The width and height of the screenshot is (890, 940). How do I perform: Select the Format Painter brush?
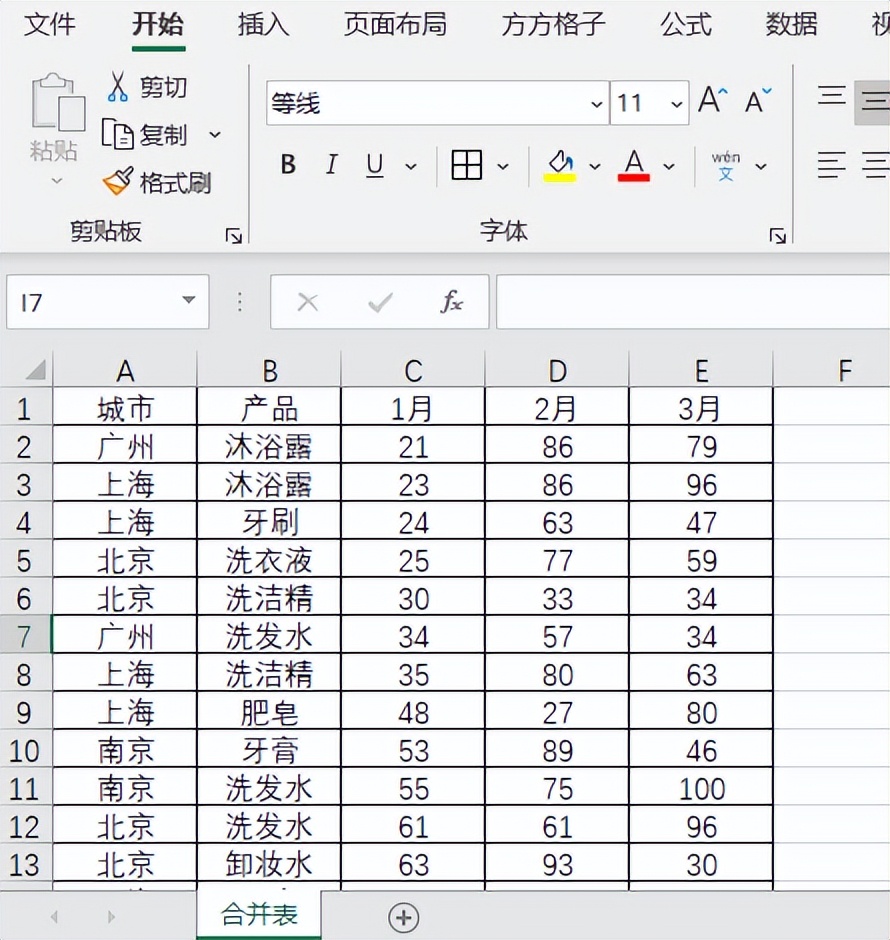tap(118, 182)
